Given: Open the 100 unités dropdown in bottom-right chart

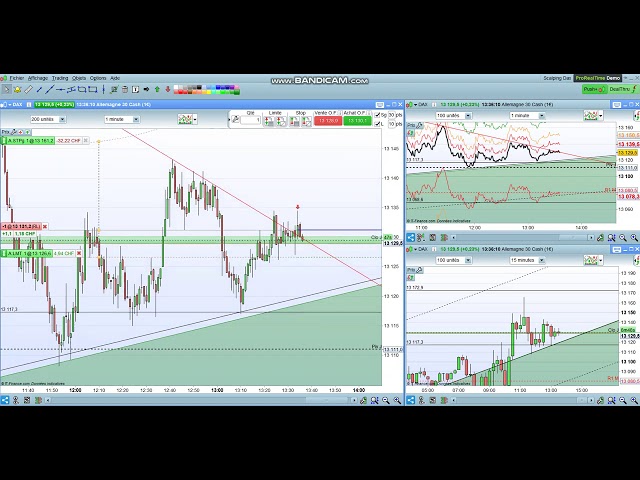Looking at the screenshot, I should (453, 260).
